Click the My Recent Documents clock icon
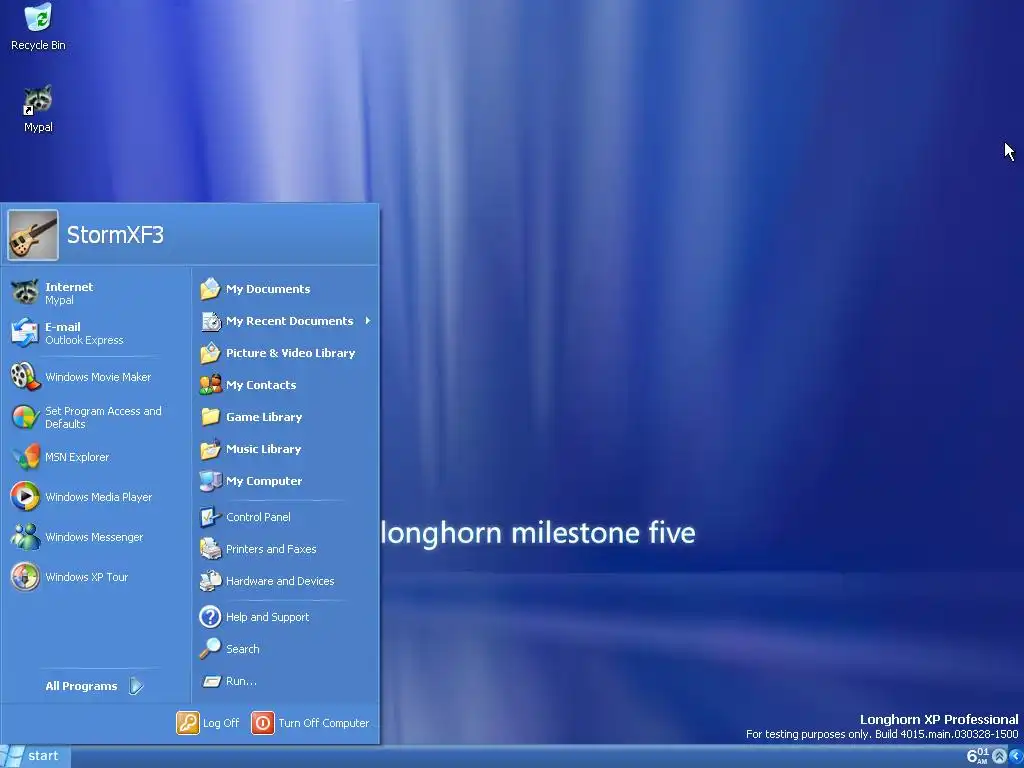The width and height of the screenshot is (1024, 768). tap(210, 321)
